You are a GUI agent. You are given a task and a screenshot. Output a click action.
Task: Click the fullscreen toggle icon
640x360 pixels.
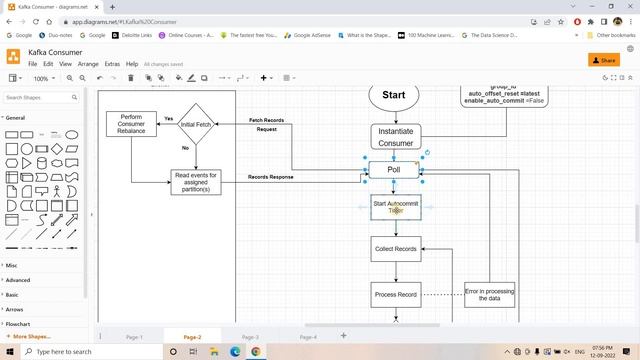pyautogui.click(x=613, y=78)
